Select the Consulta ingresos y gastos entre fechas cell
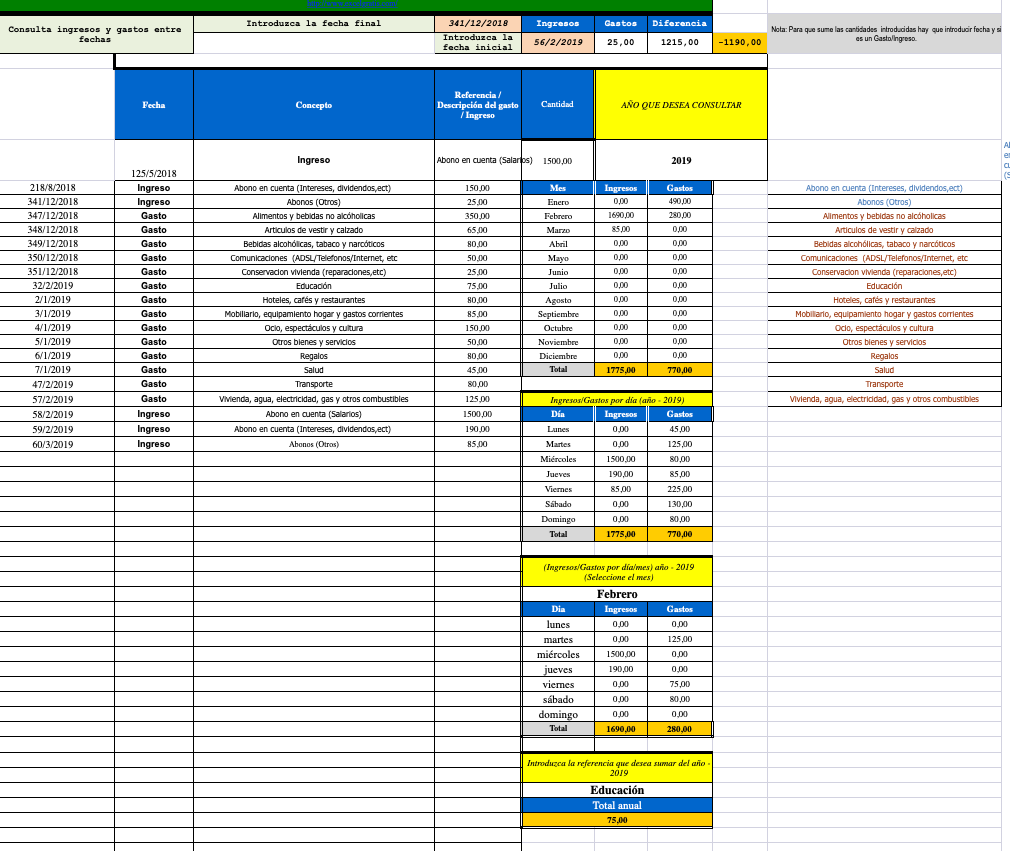The width and height of the screenshot is (1010, 851). pos(95,34)
